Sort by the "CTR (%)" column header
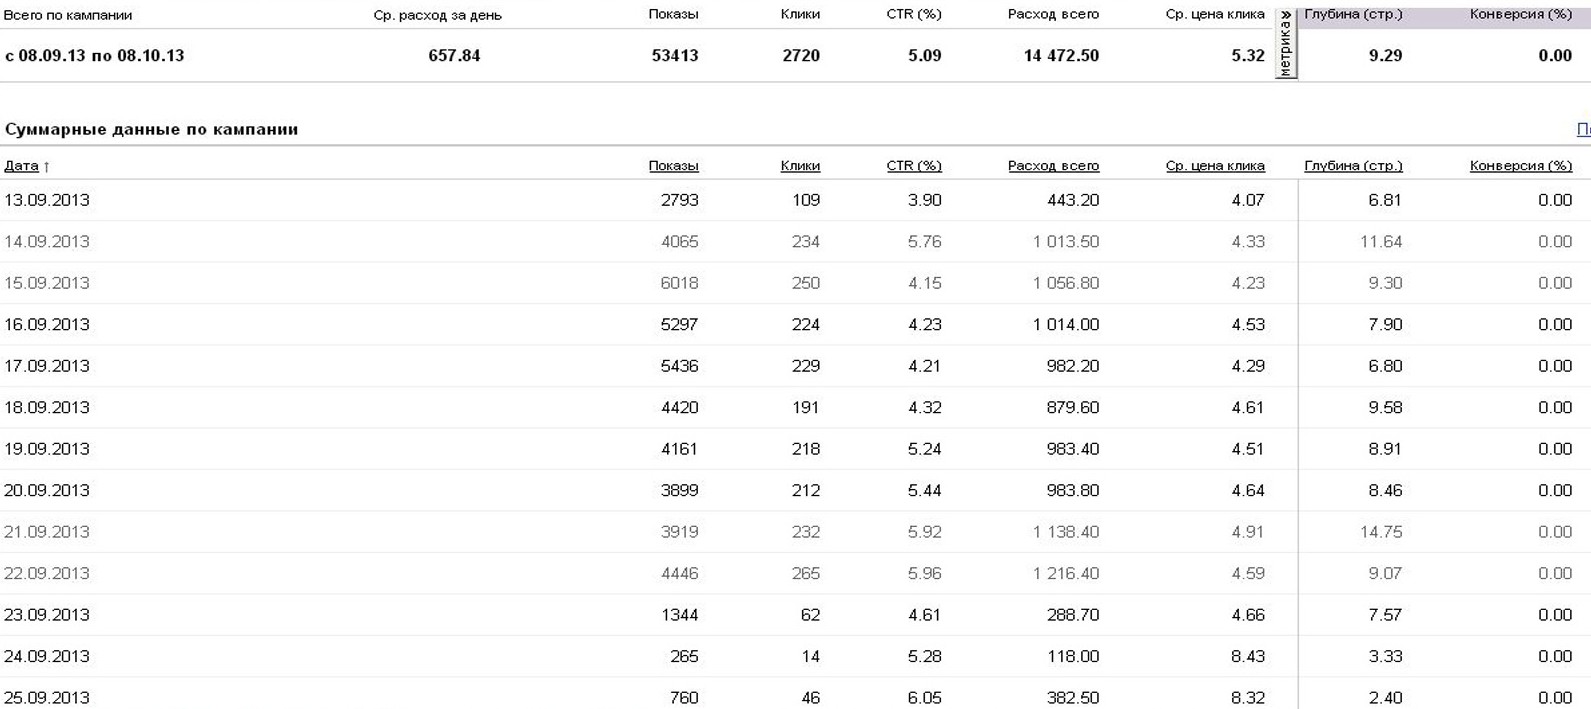 913,166
